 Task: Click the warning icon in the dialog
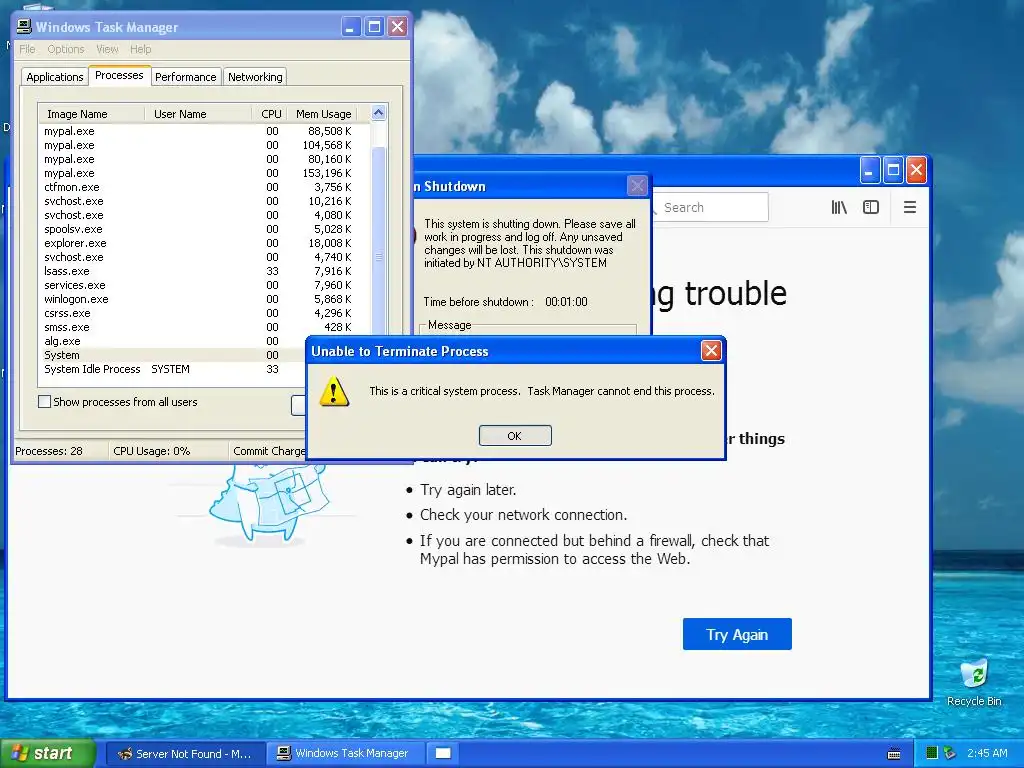tap(334, 391)
